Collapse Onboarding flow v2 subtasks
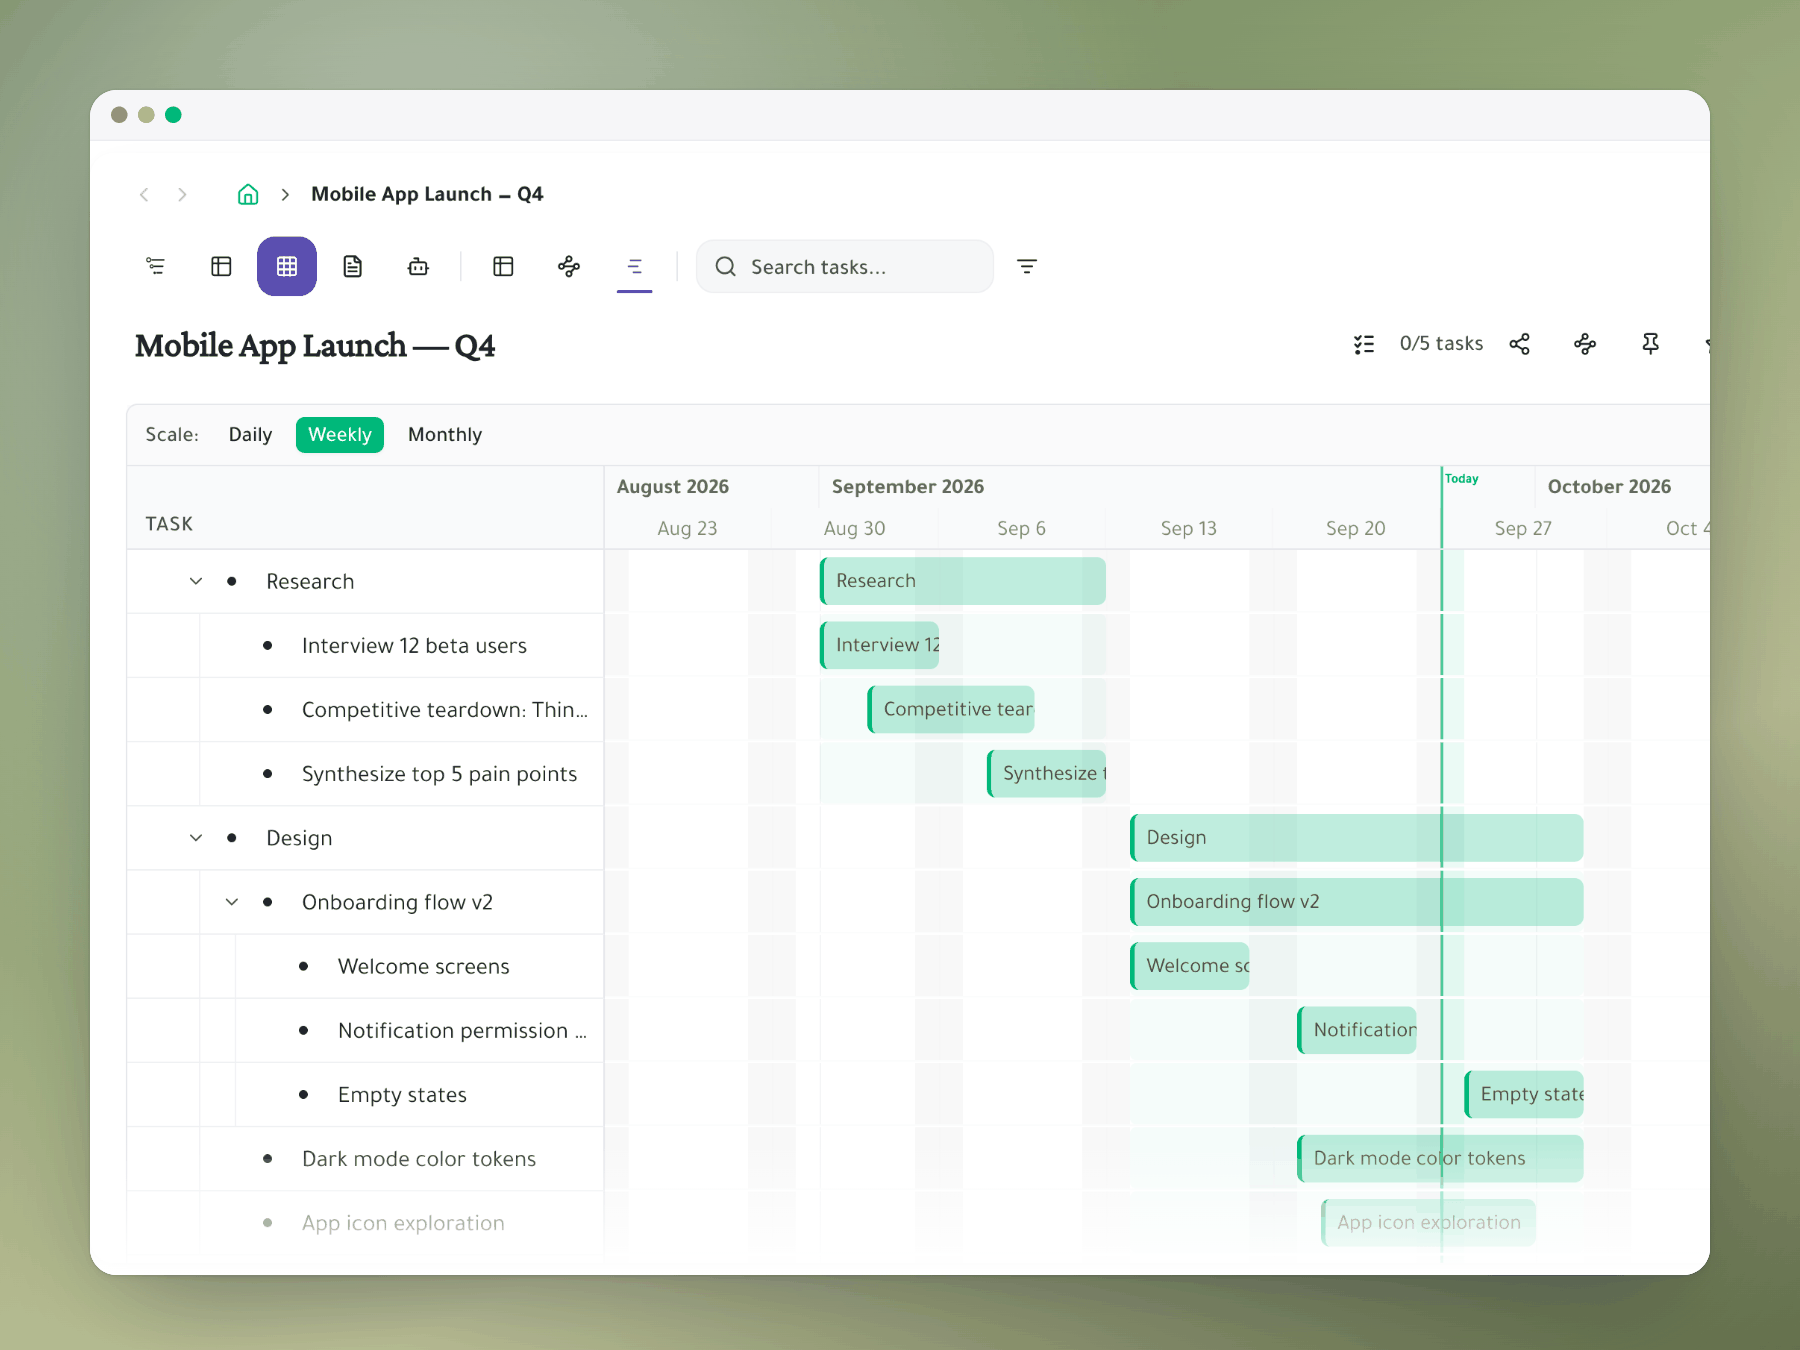1800x1350 pixels. coord(232,902)
